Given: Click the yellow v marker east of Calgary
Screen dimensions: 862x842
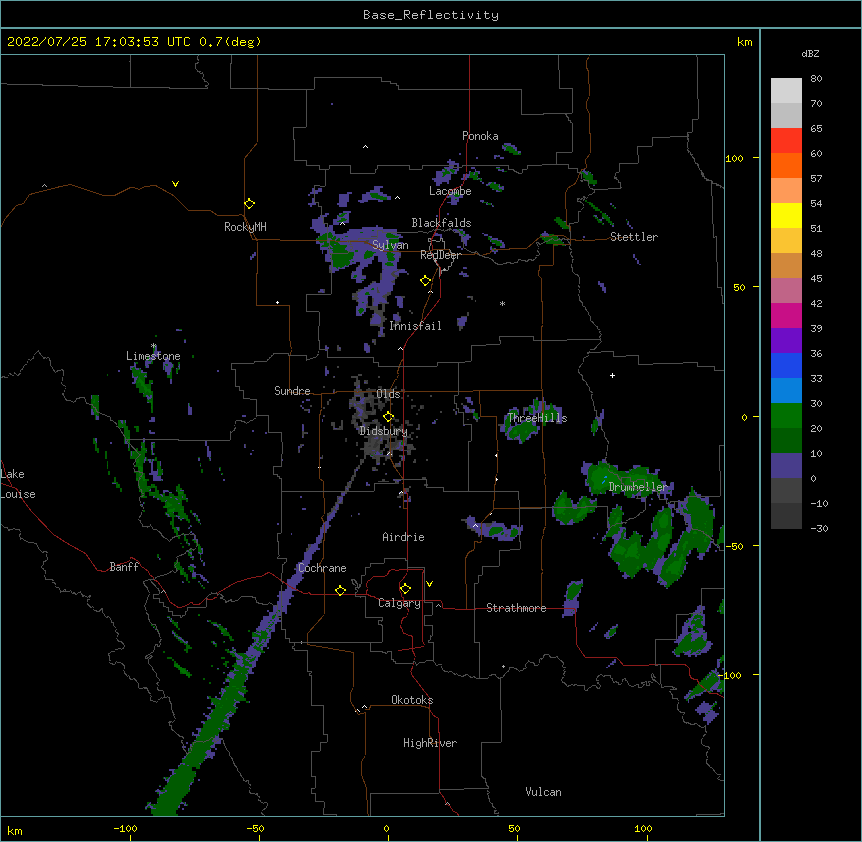Looking at the screenshot, I should (x=429, y=584).
